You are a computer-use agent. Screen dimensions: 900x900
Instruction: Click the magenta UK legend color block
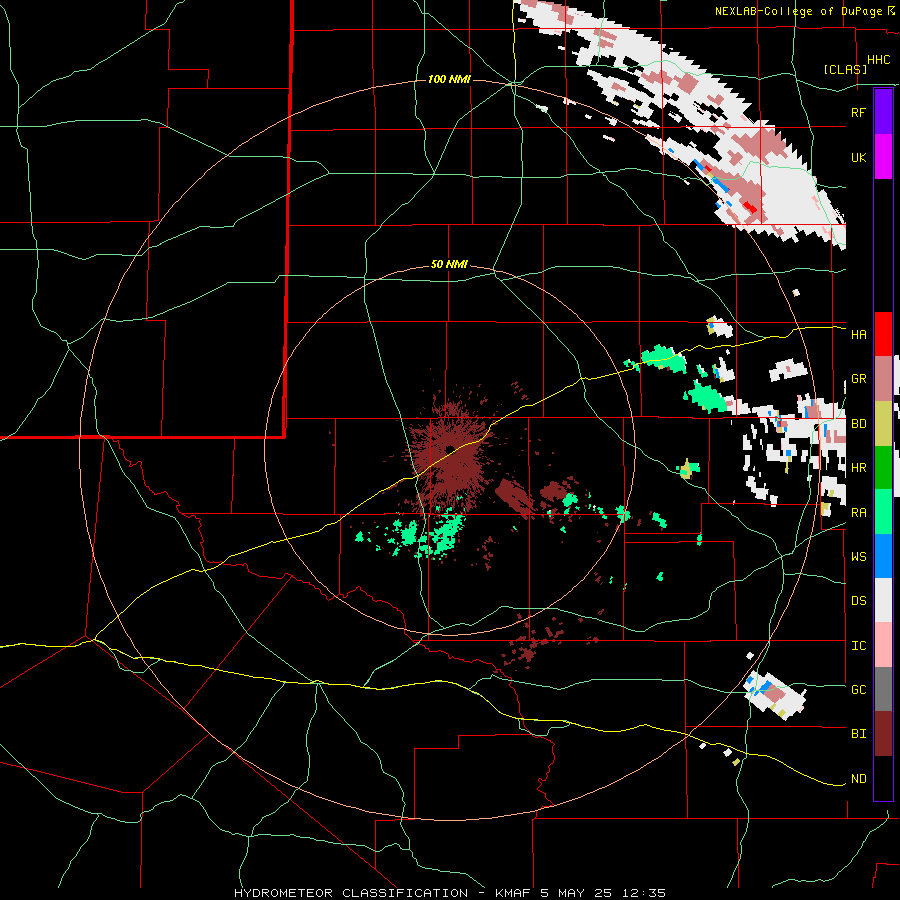pos(883,157)
